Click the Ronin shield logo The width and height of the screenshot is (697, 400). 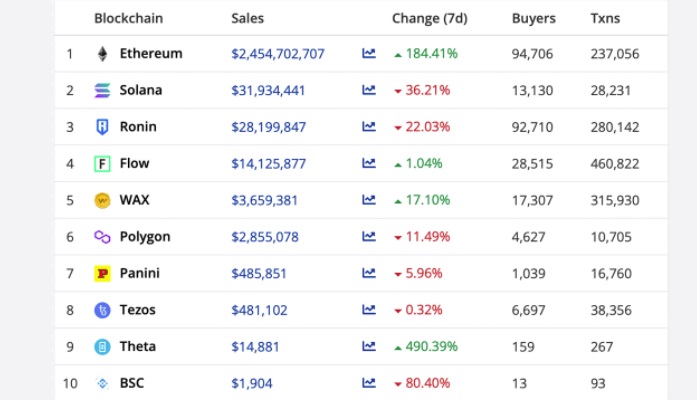tap(102, 127)
